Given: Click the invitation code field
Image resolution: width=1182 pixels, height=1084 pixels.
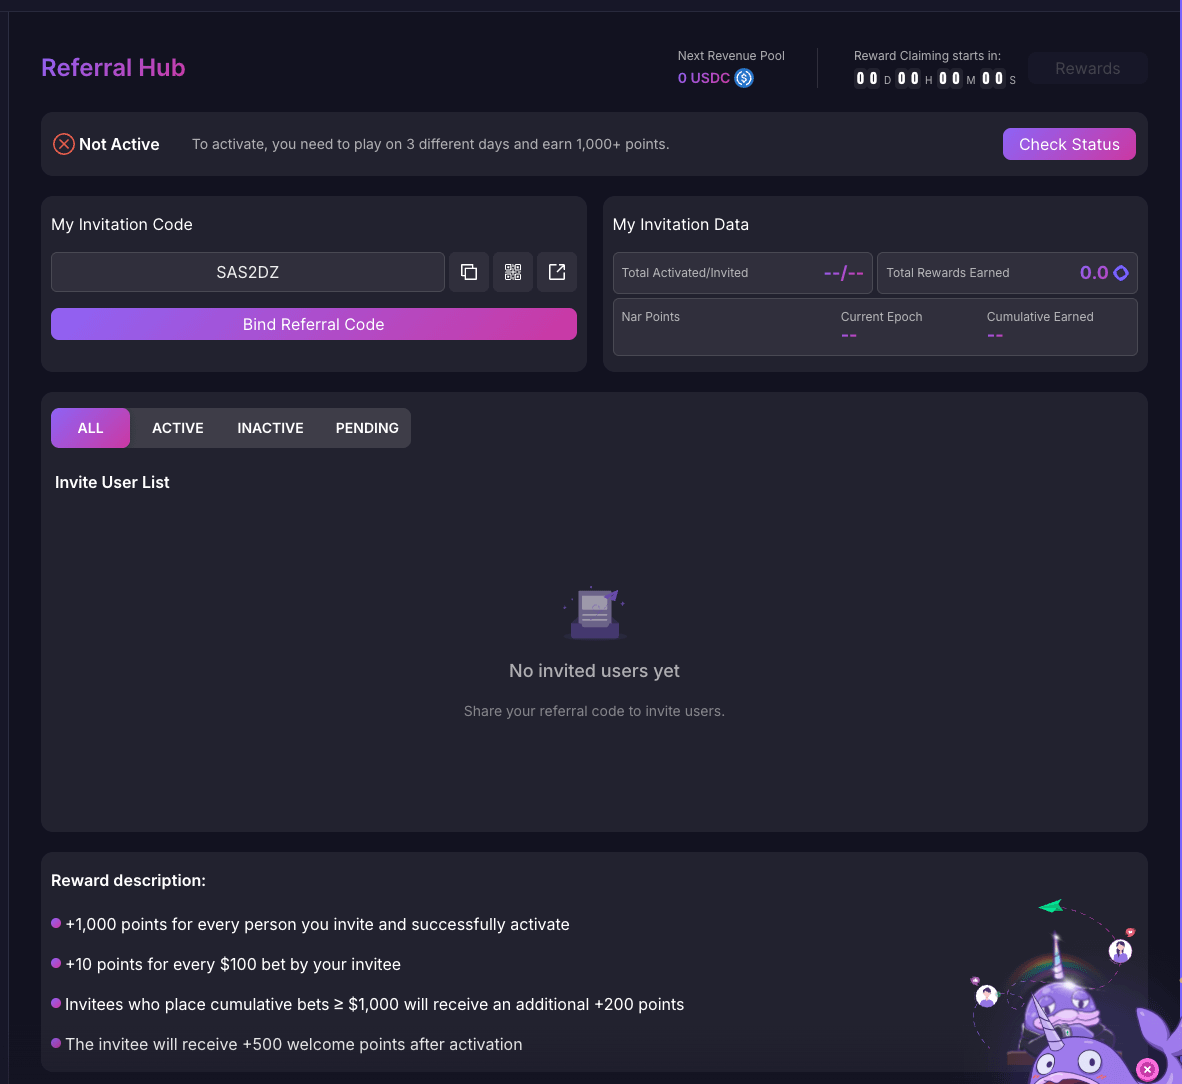Looking at the screenshot, I should point(248,272).
